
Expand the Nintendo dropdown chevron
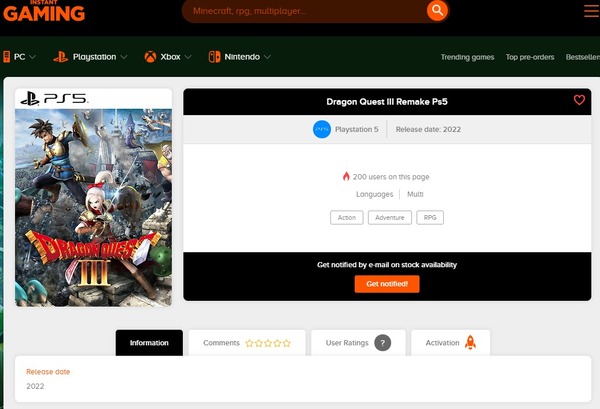pos(267,57)
